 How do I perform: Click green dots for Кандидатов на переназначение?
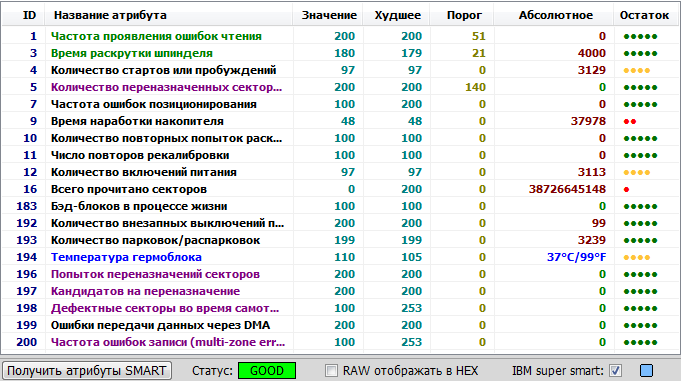click(640, 292)
